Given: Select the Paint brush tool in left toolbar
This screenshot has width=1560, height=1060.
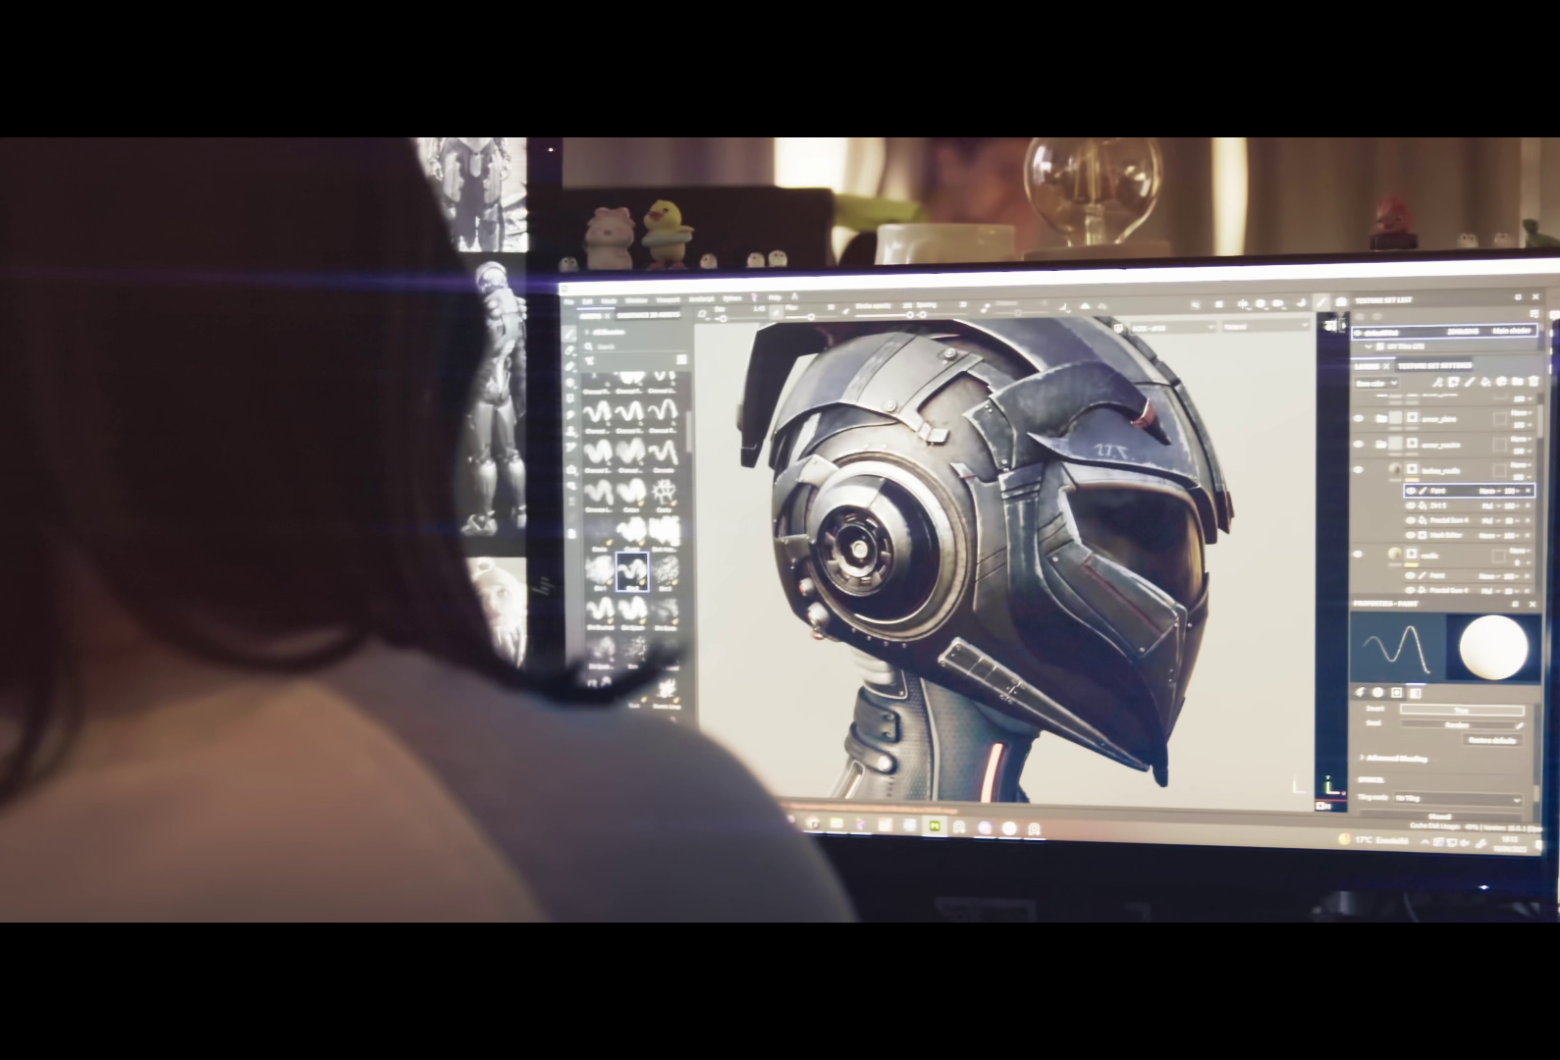Looking at the screenshot, I should pos(570,335).
